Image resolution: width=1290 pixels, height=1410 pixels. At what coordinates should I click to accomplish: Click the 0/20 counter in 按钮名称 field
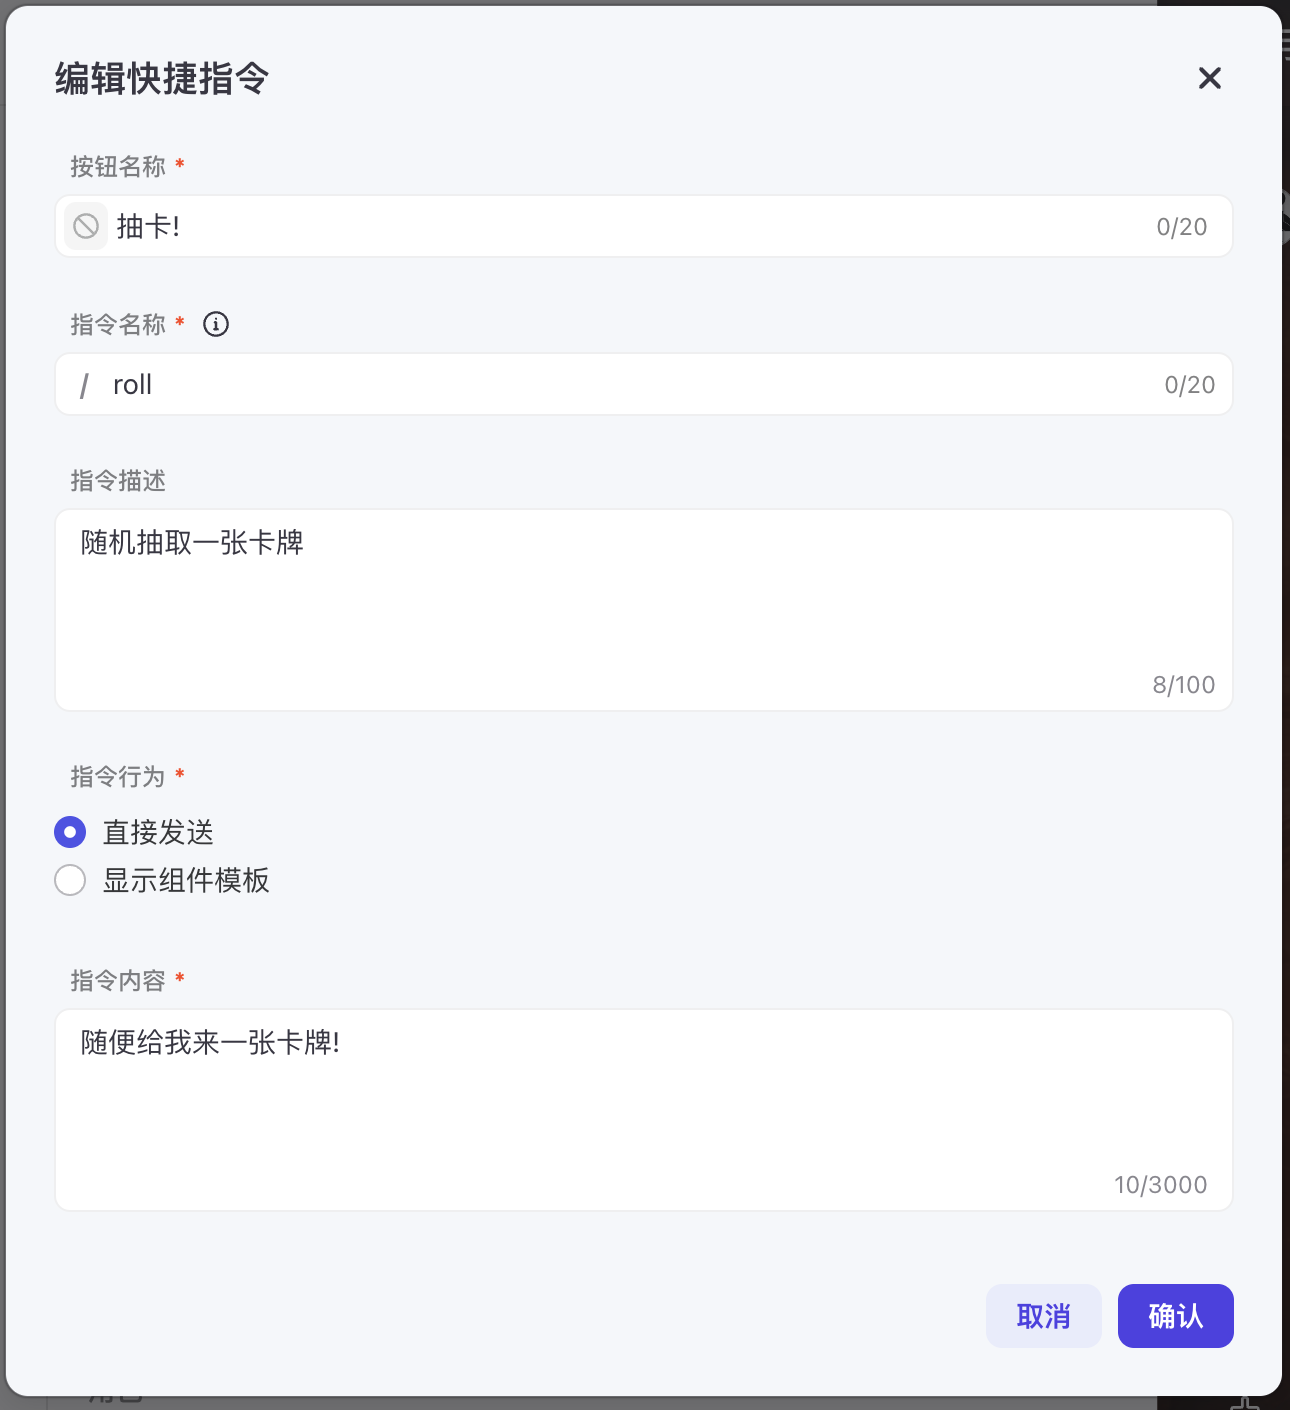tap(1182, 227)
